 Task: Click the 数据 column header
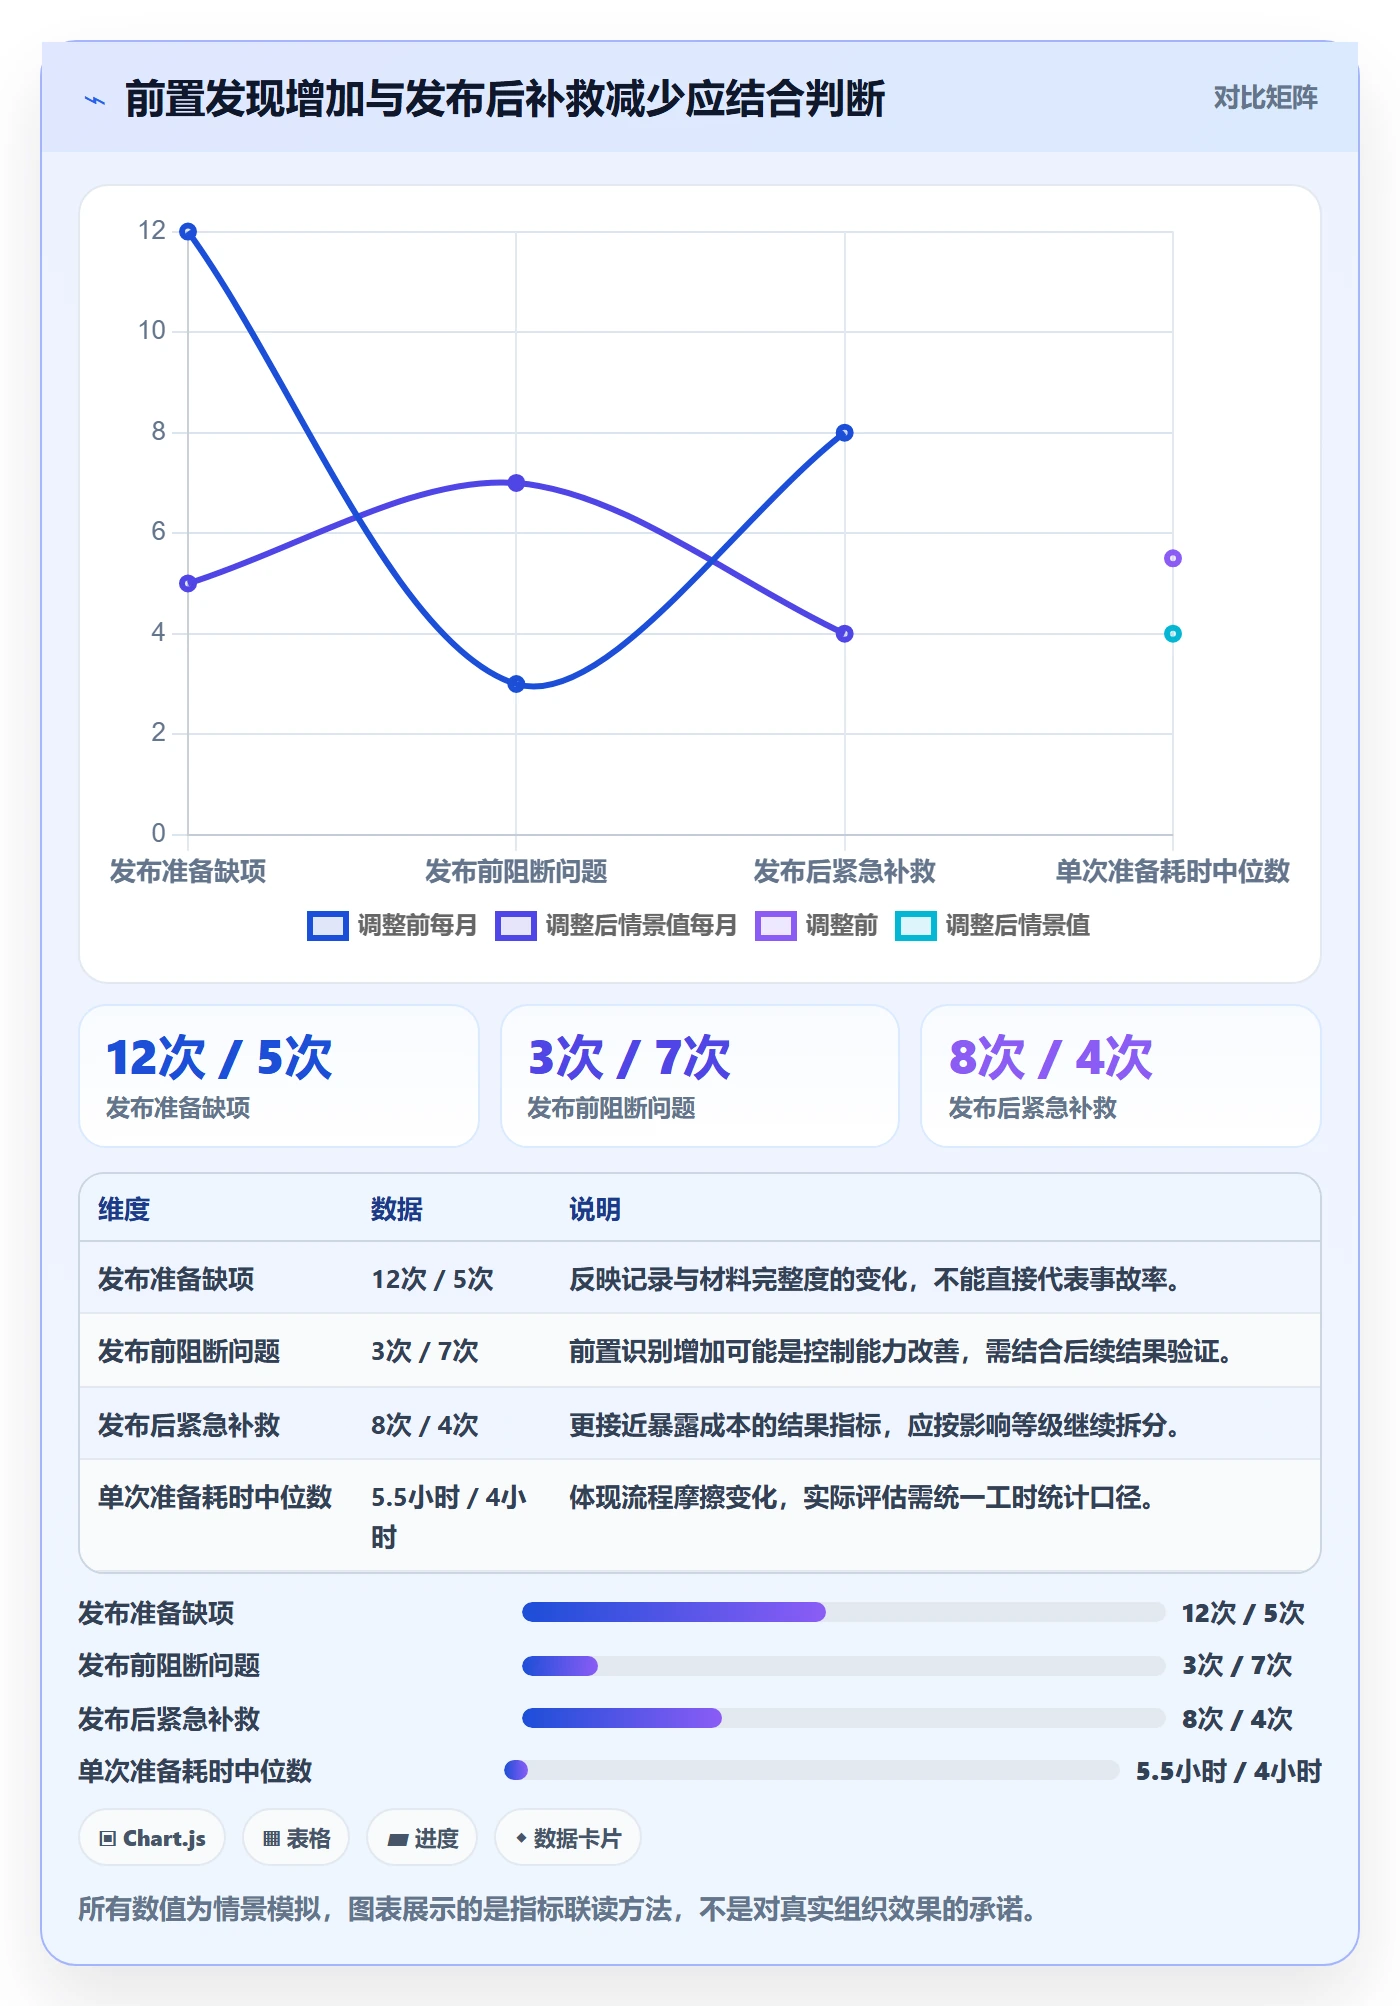397,1209
